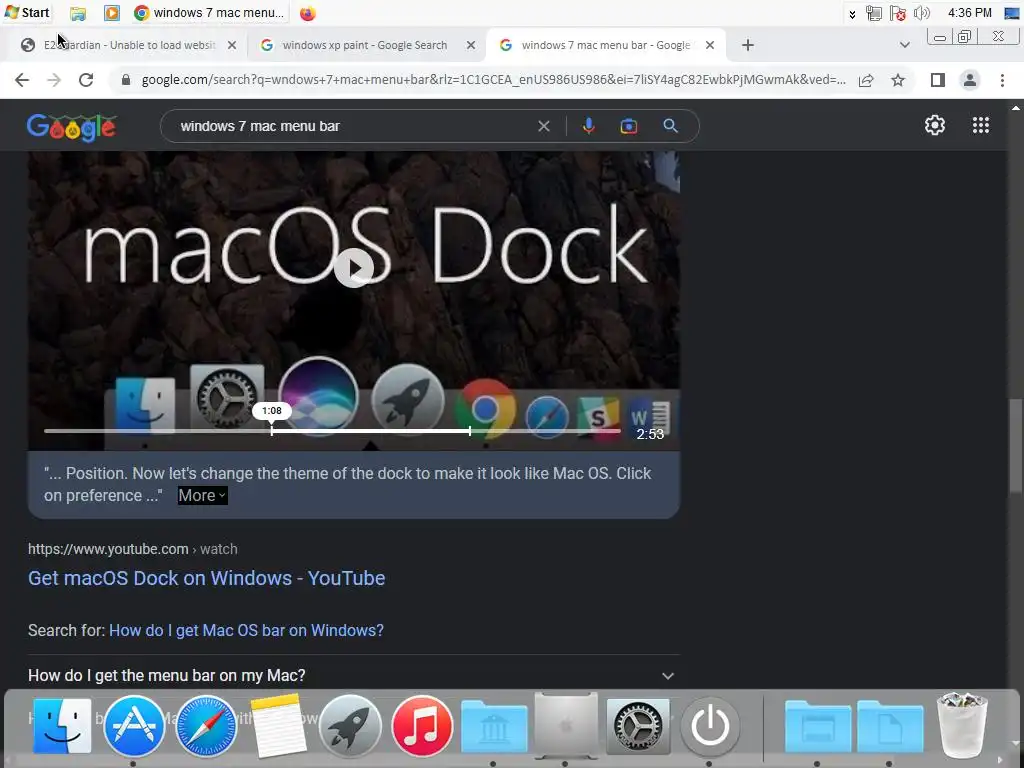Open the Trash bin in the dock

tap(962, 726)
